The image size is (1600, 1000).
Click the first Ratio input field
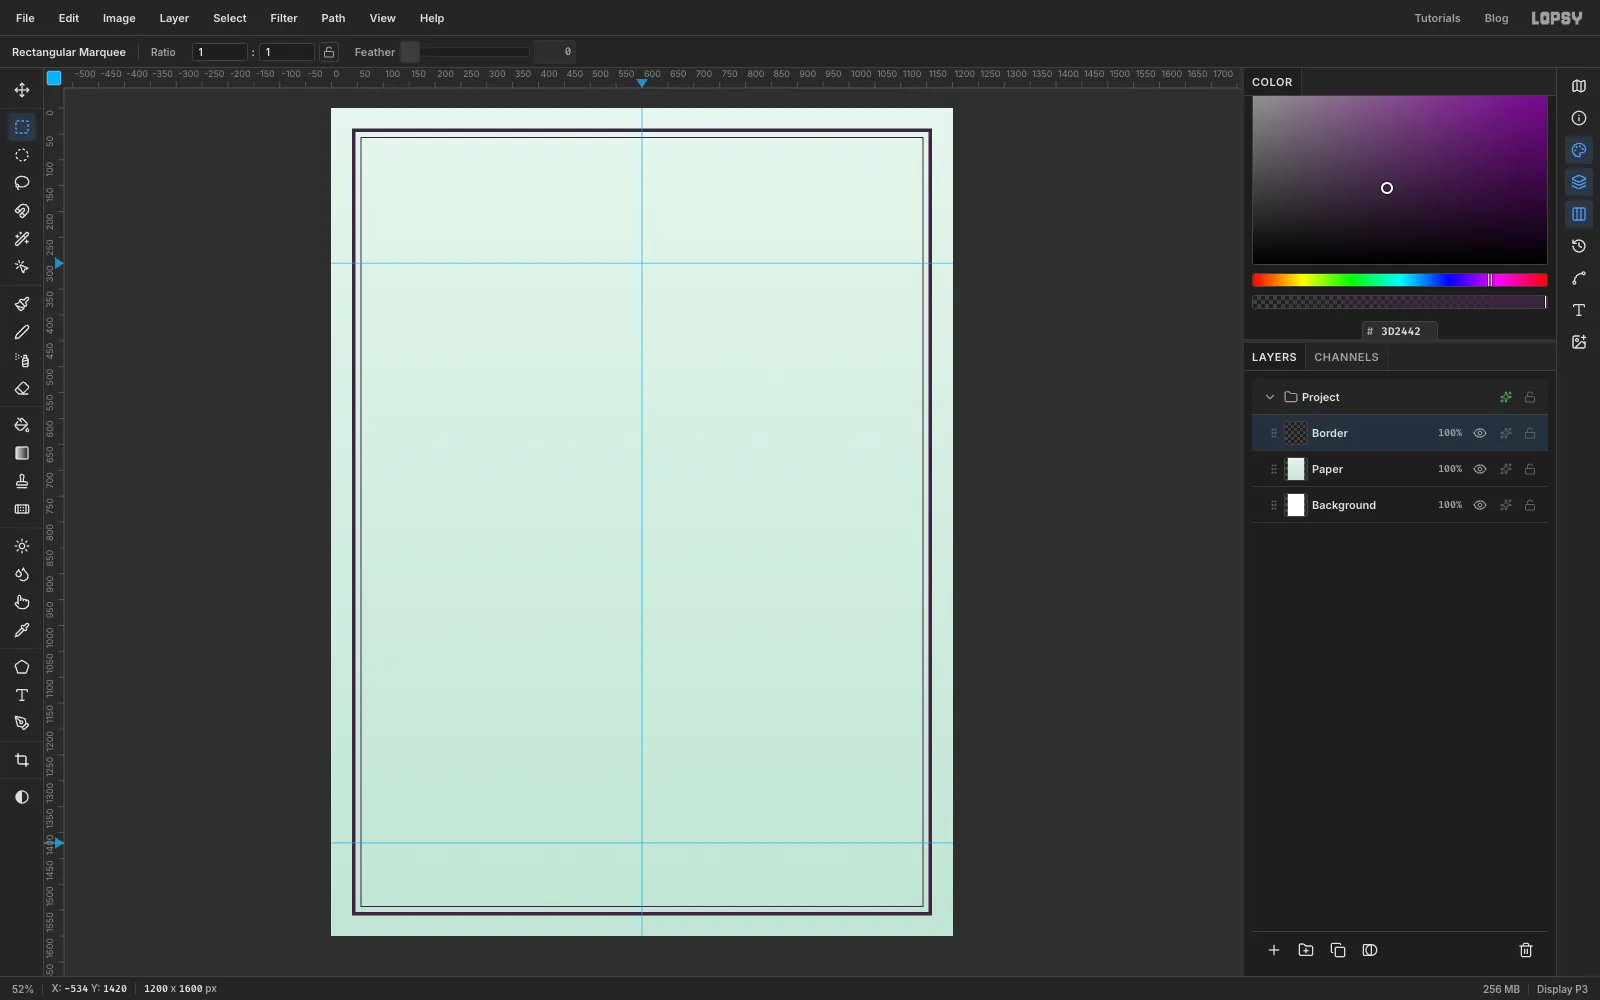(x=220, y=52)
